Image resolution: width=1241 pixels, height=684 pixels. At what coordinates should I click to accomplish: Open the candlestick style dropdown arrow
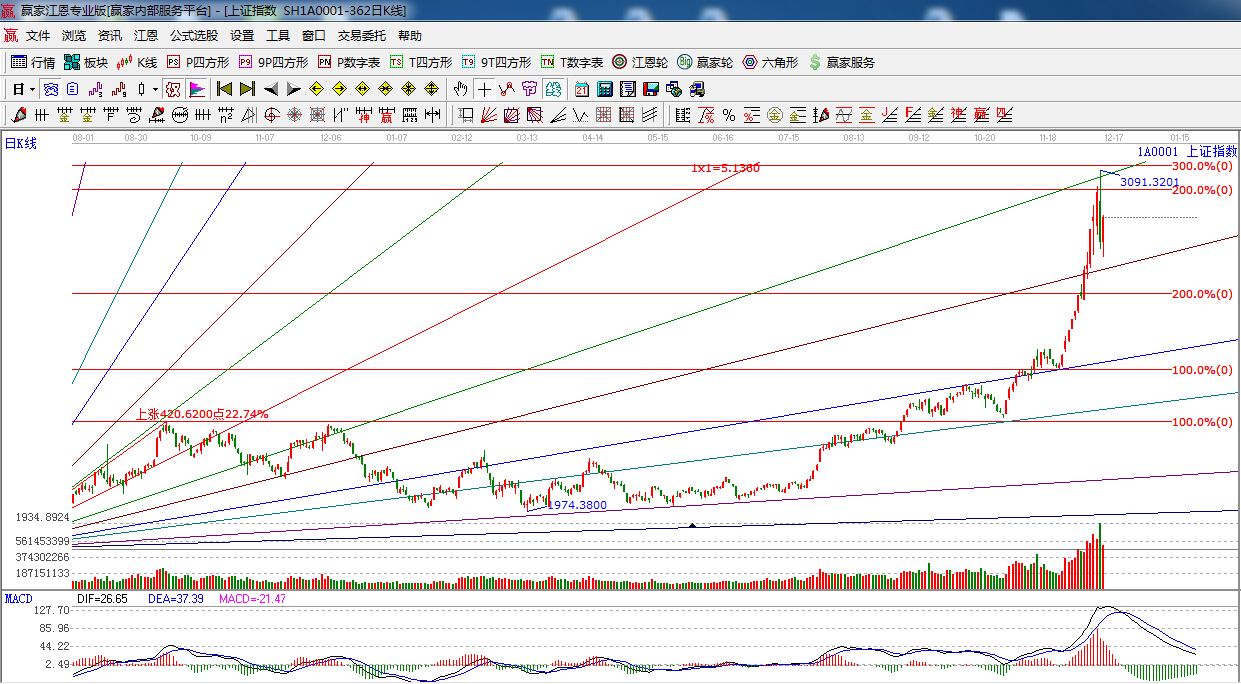pyautogui.click(x=155, y=89)
